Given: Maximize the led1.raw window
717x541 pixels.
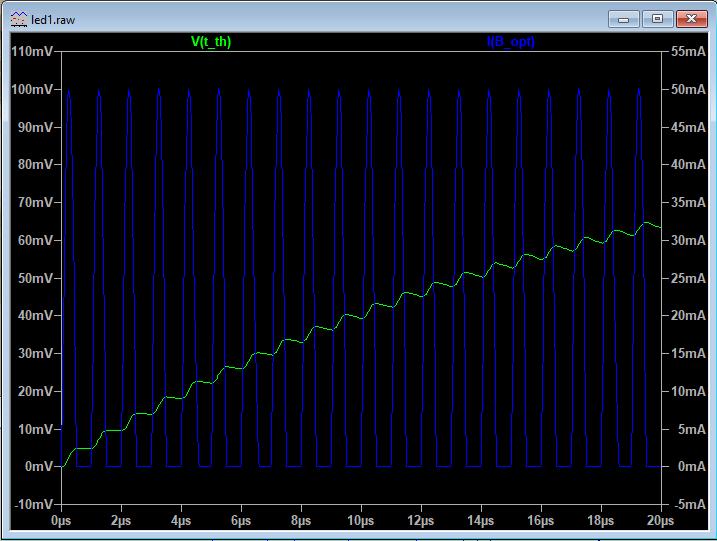Looking at the screenshot, I should tap(657, 19).
